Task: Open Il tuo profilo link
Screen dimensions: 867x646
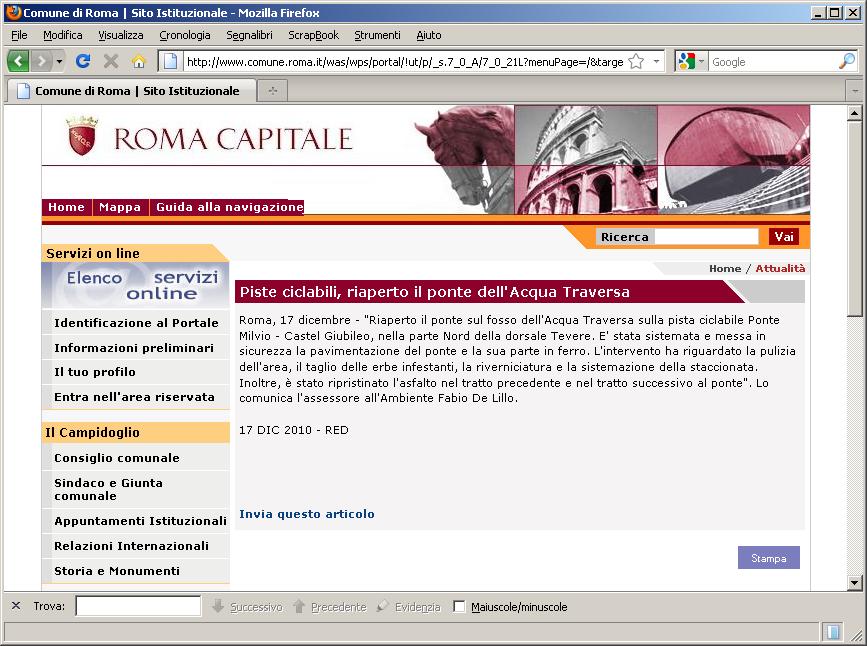Action: 95,372
